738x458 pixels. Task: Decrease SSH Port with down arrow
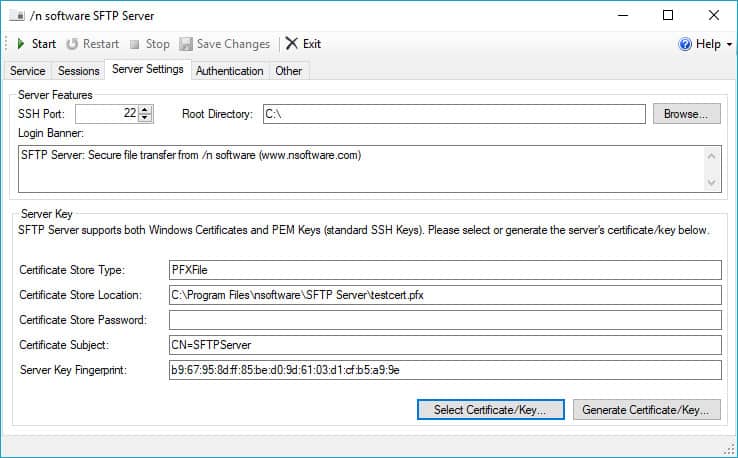pyautogui.click(x=145, y=118)
